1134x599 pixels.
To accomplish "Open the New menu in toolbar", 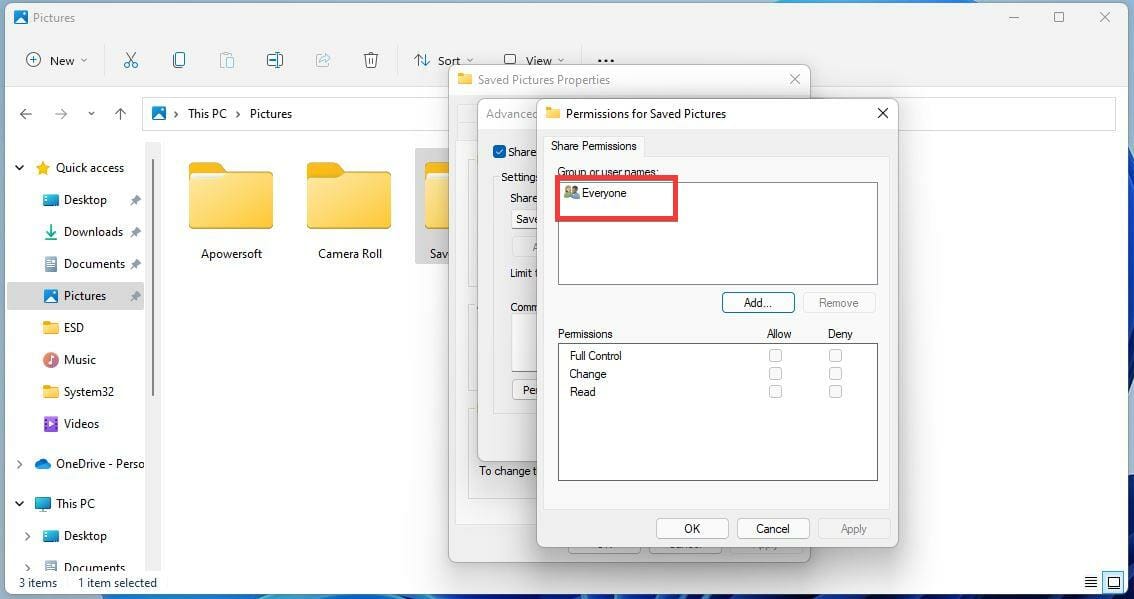I will (56, 61).
